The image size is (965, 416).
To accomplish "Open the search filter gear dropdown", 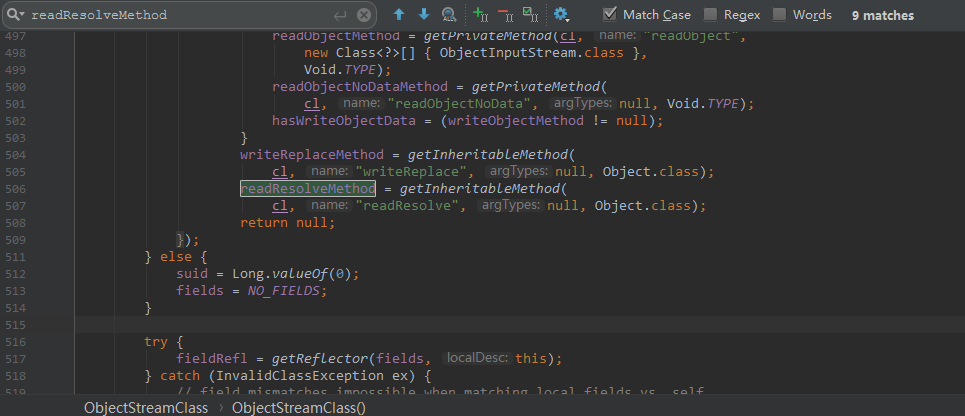I will click(x=561, y=15).
